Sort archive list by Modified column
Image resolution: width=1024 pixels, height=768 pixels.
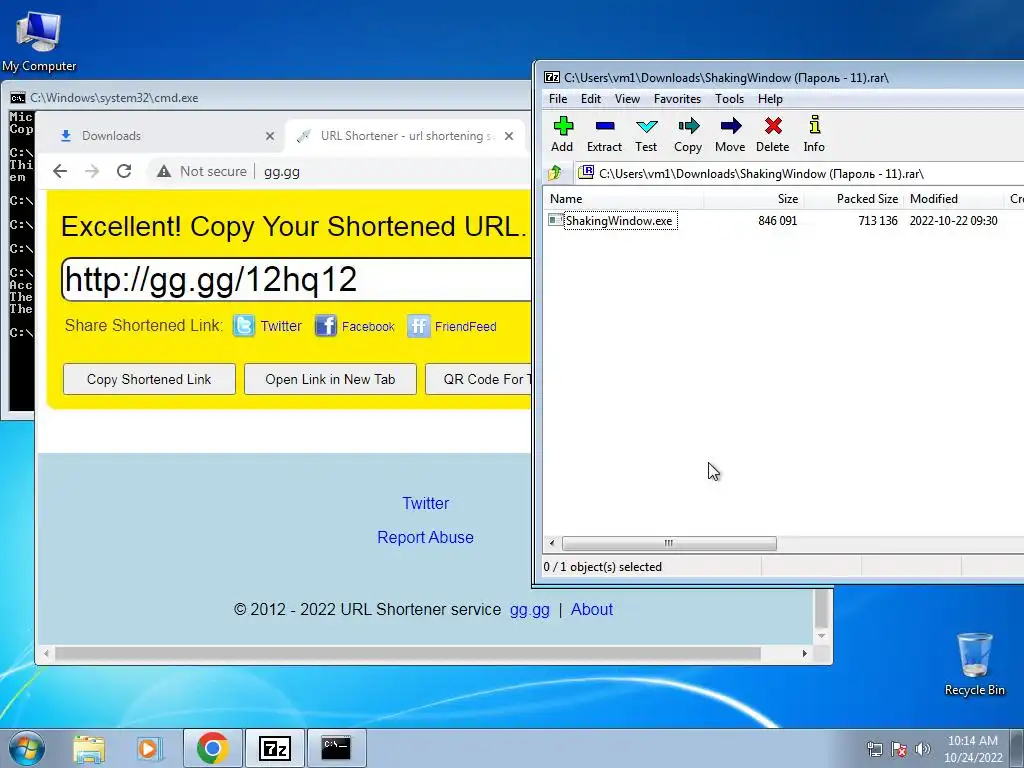[954, 199]
